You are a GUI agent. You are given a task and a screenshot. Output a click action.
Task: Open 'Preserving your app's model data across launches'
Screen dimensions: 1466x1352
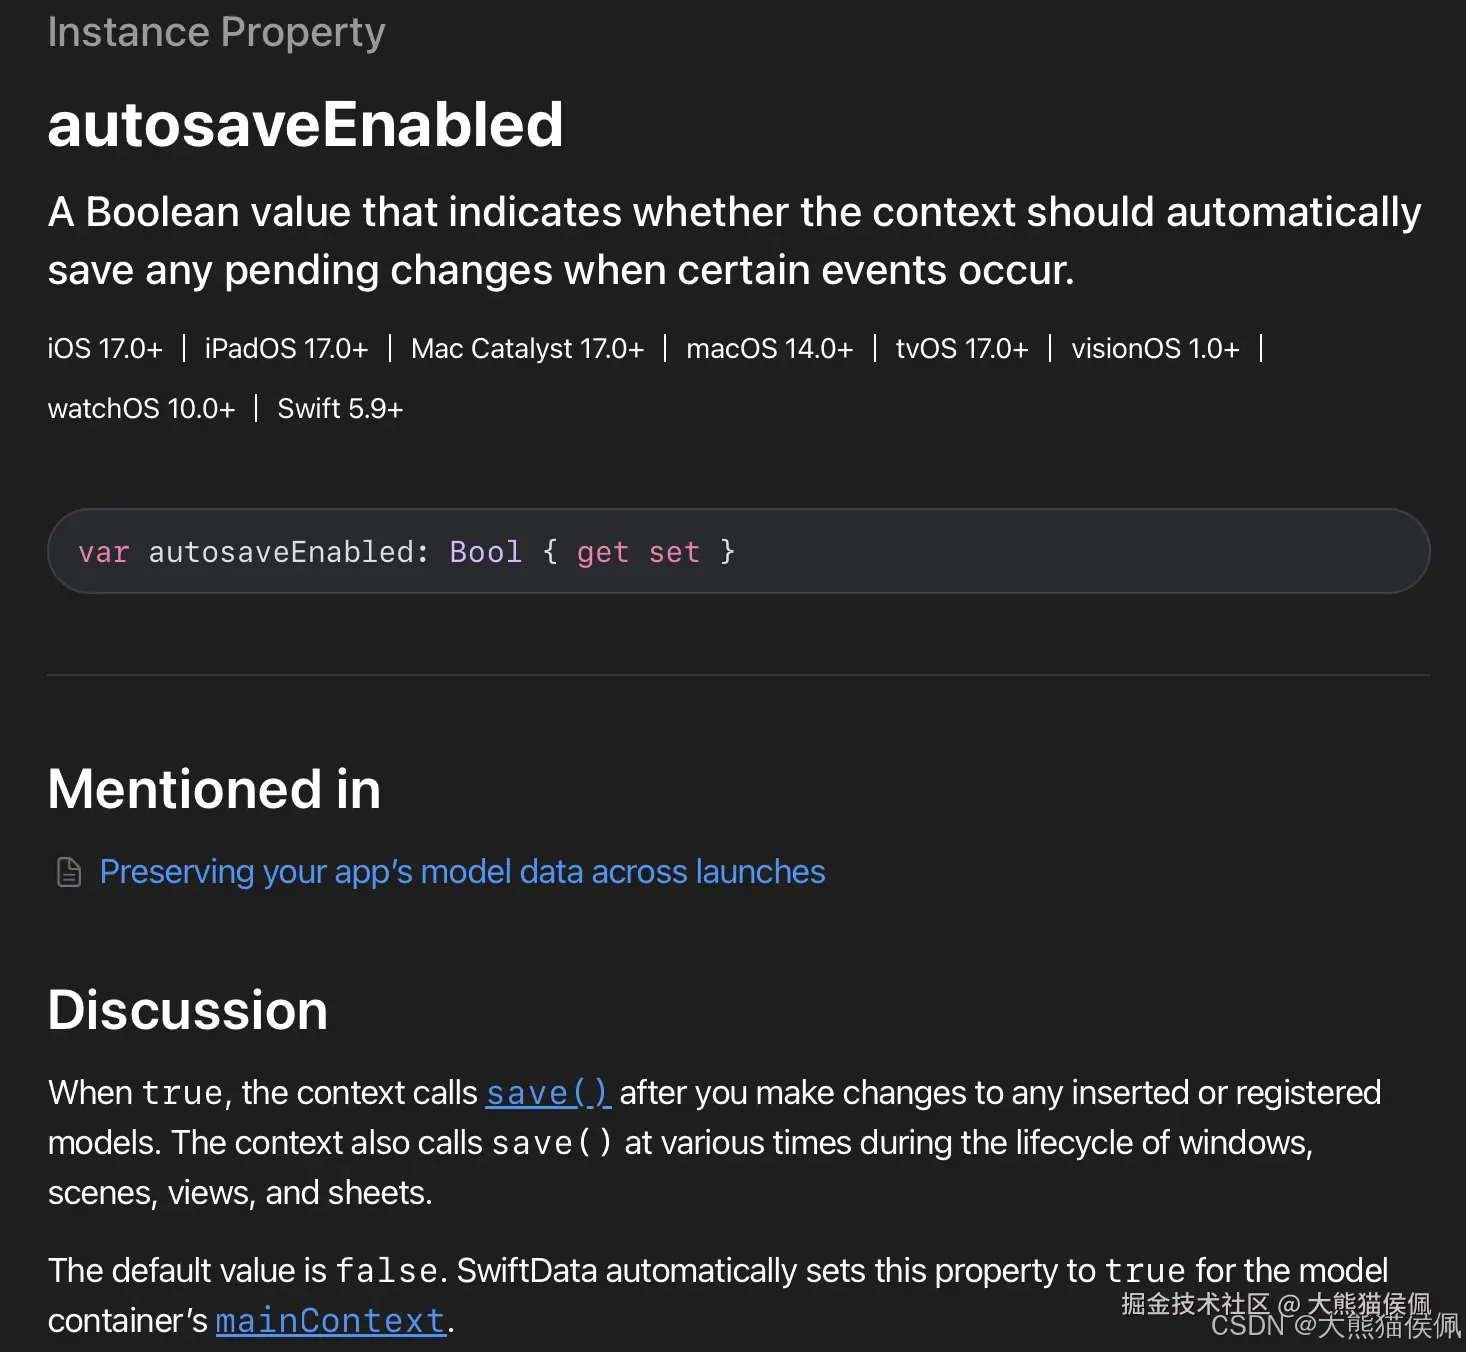[463, 872]
